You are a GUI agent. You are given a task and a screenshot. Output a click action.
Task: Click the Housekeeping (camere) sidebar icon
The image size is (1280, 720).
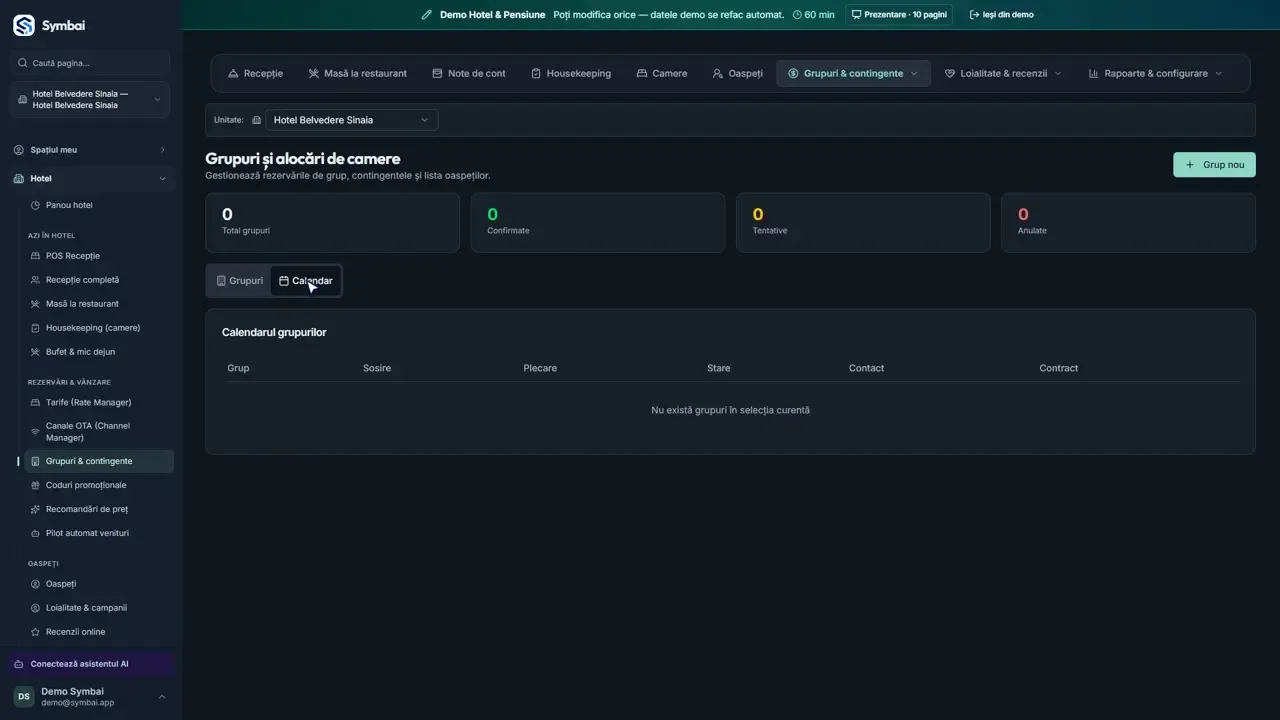[x=35, y=328]
